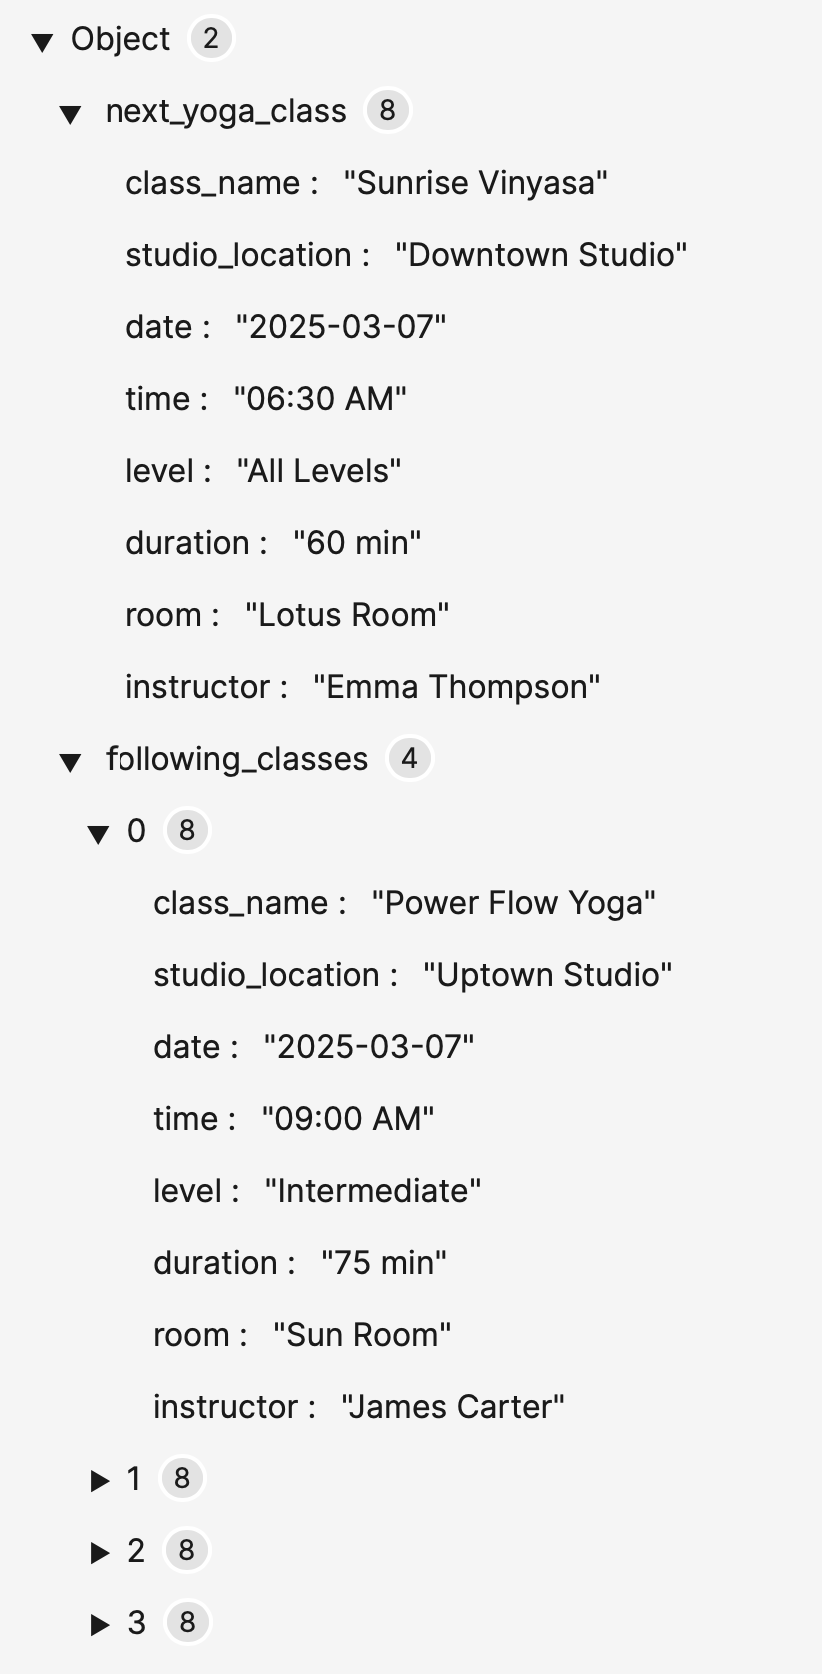
Task: Click the "Uptown Studio" location value
Action: pos(547,975)
